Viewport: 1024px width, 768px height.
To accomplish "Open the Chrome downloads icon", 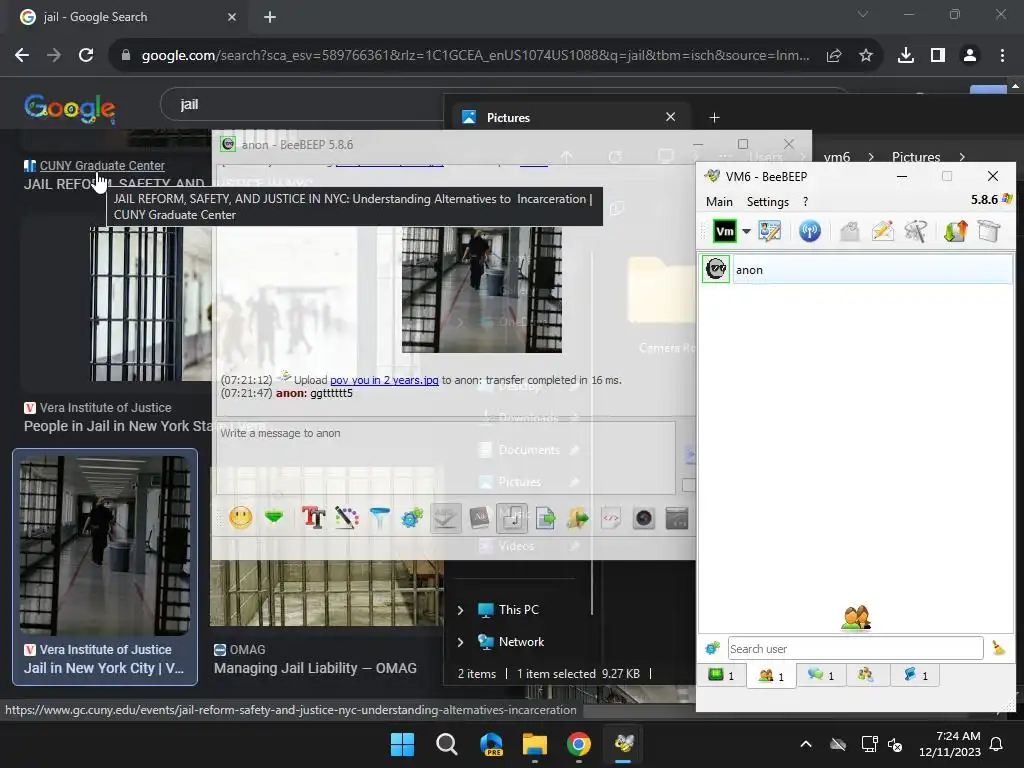I will (905, 56).
